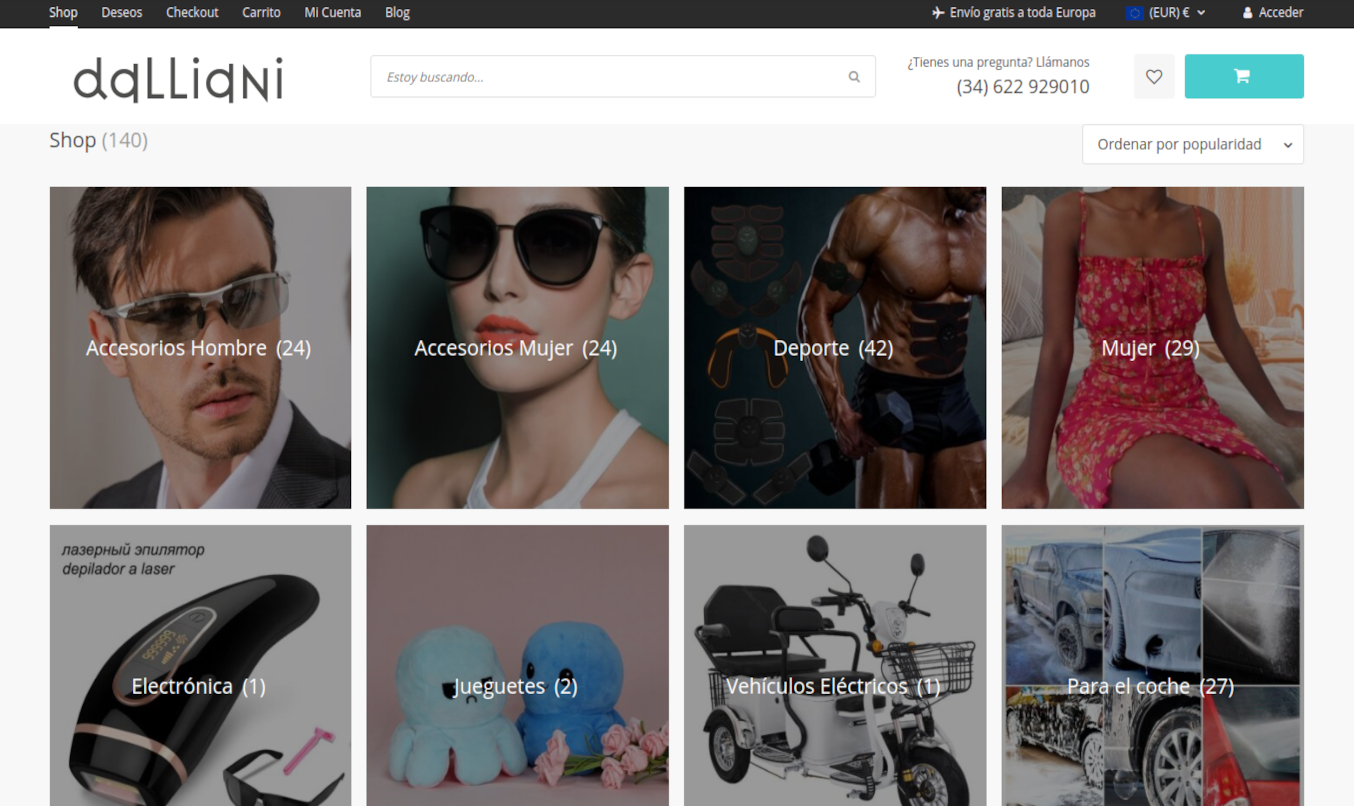
Task: Open the Blog menu item
Action: (397, 13)
